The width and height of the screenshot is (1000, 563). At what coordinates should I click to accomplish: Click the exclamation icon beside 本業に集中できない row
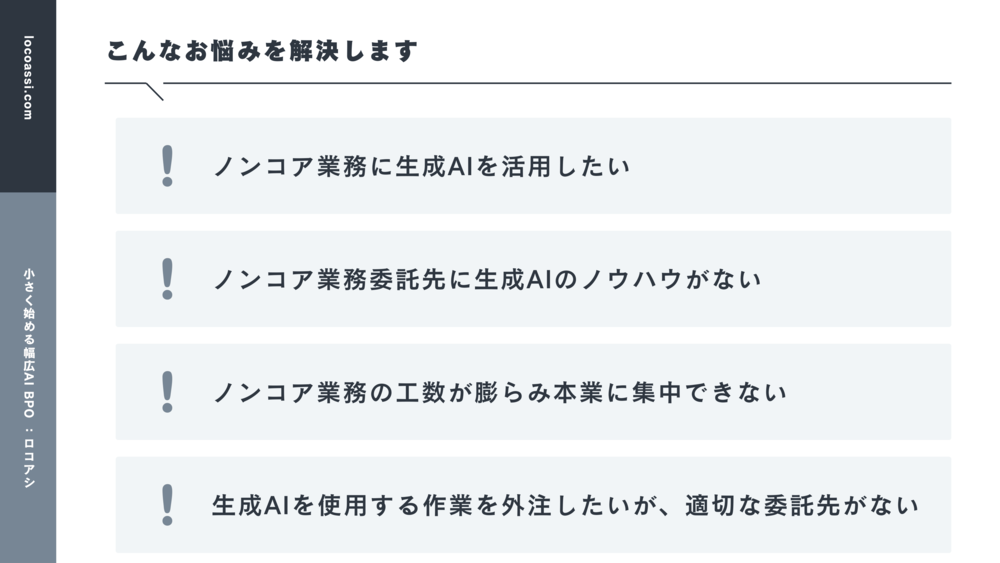pyautogui.click(x=167, y=392)
